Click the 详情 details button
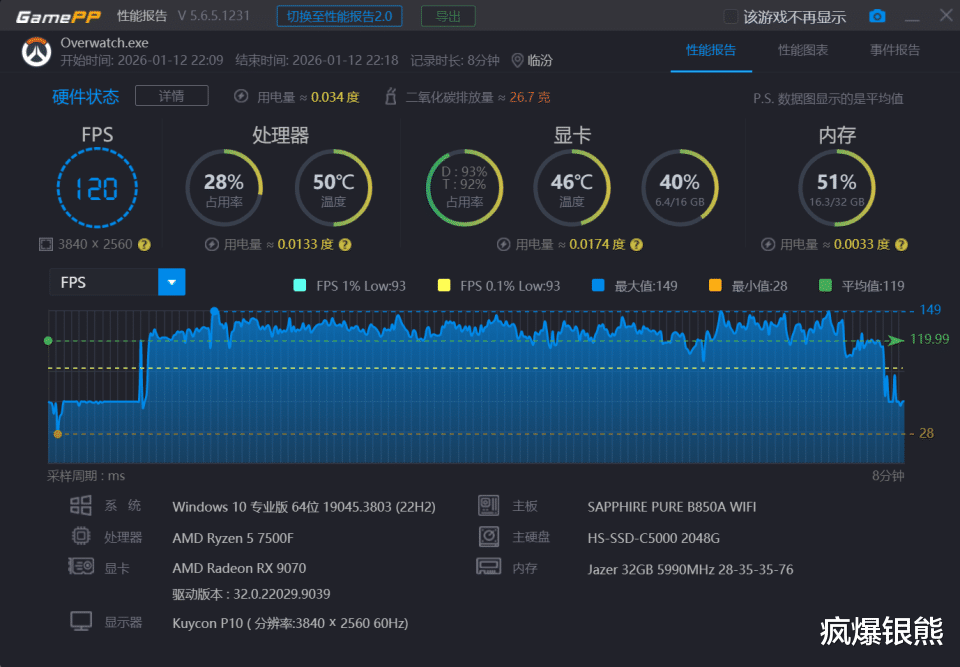The height and width of the screenshot is (667, 960). (171, 96)
